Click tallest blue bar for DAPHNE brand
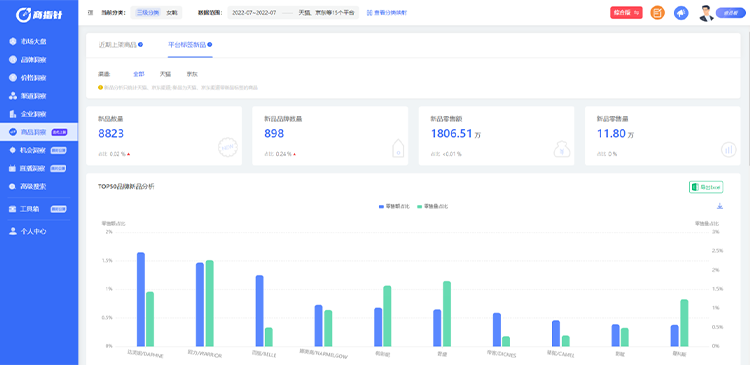This screenshot has height=365, width=750. tap(141, 299)
